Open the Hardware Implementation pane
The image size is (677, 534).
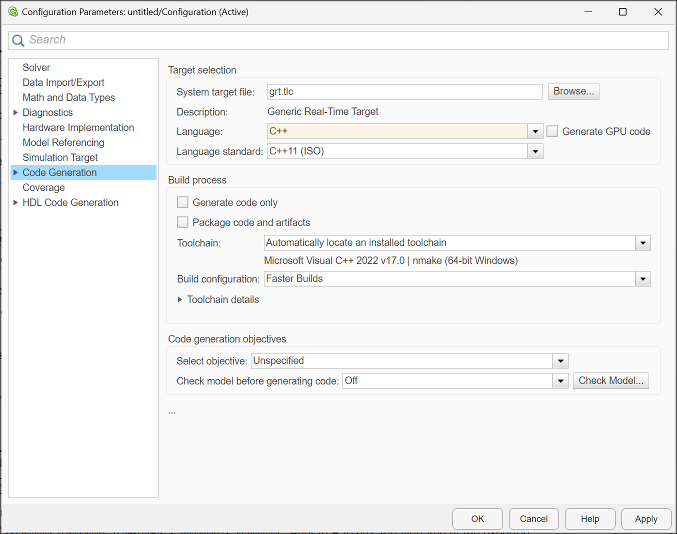point(78,128)
